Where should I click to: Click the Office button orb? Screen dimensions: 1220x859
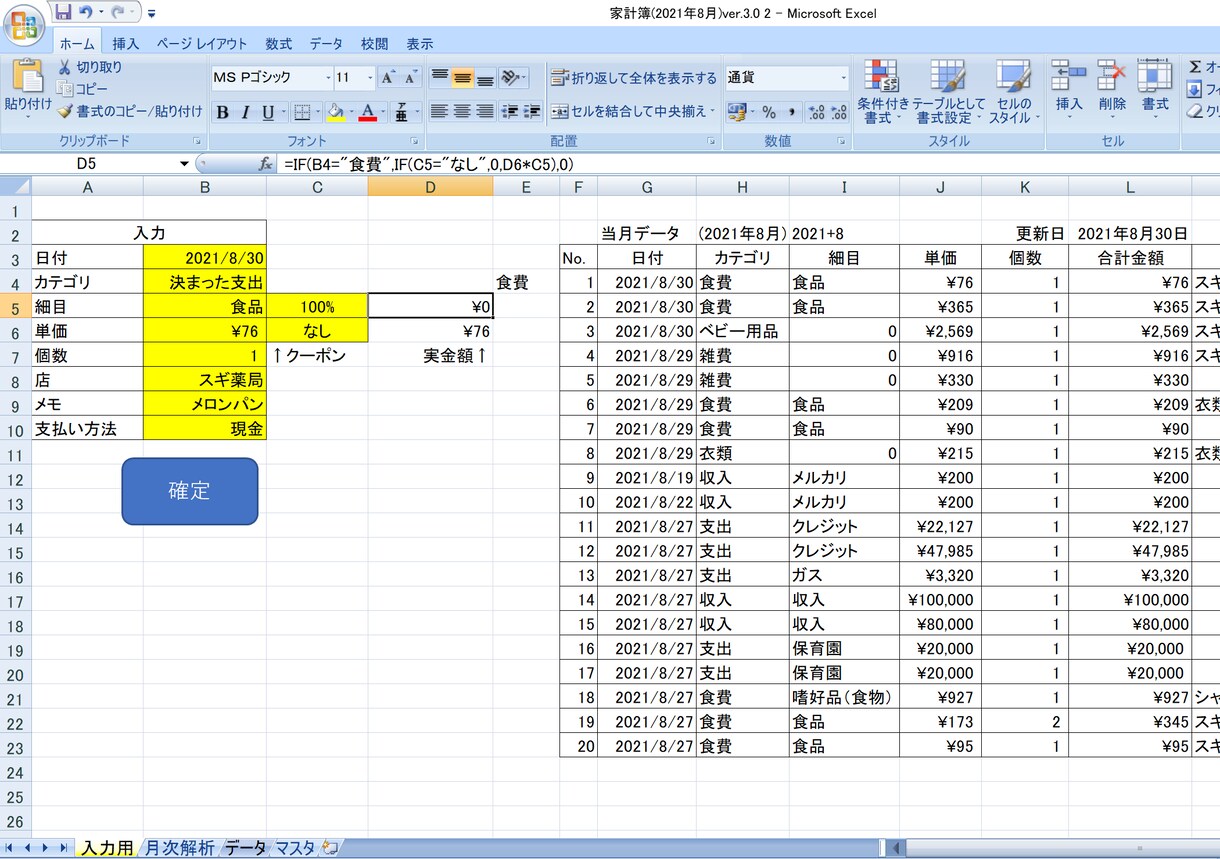(24, 25)
